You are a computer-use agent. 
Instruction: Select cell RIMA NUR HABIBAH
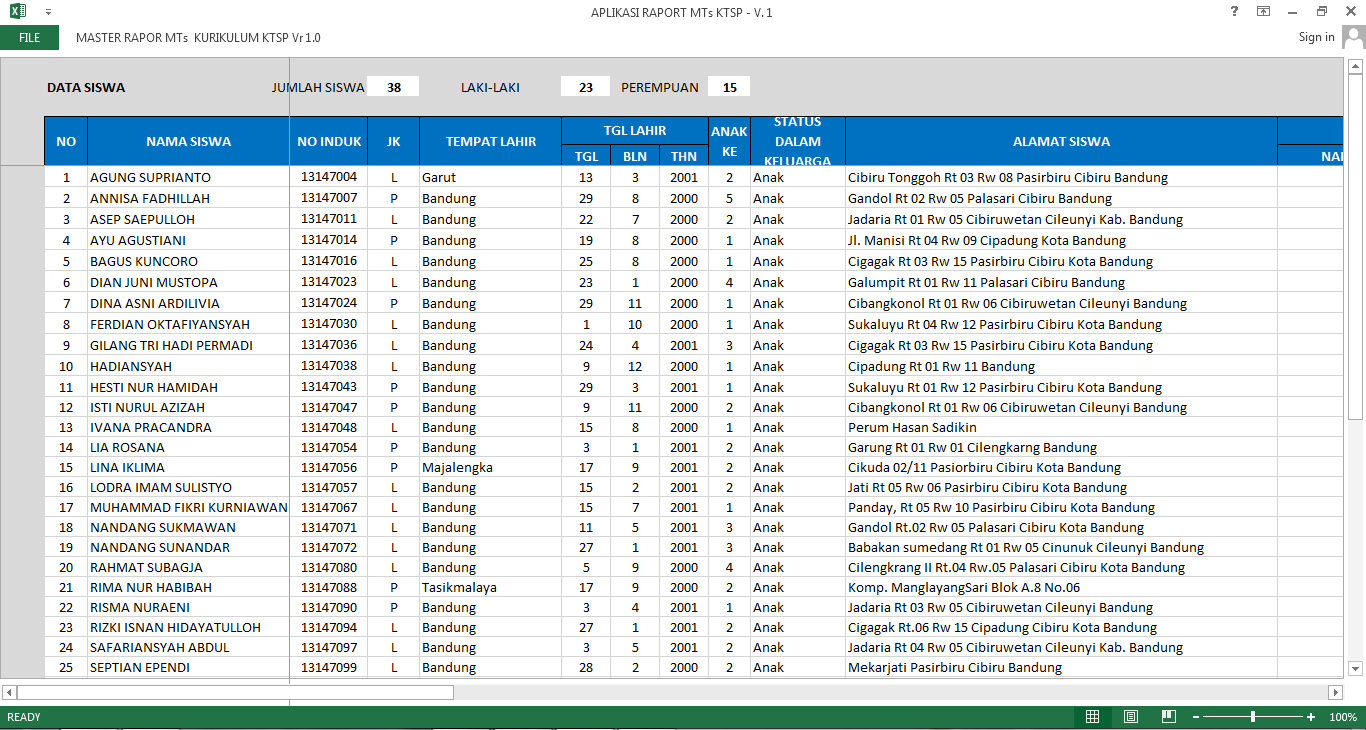189,587
